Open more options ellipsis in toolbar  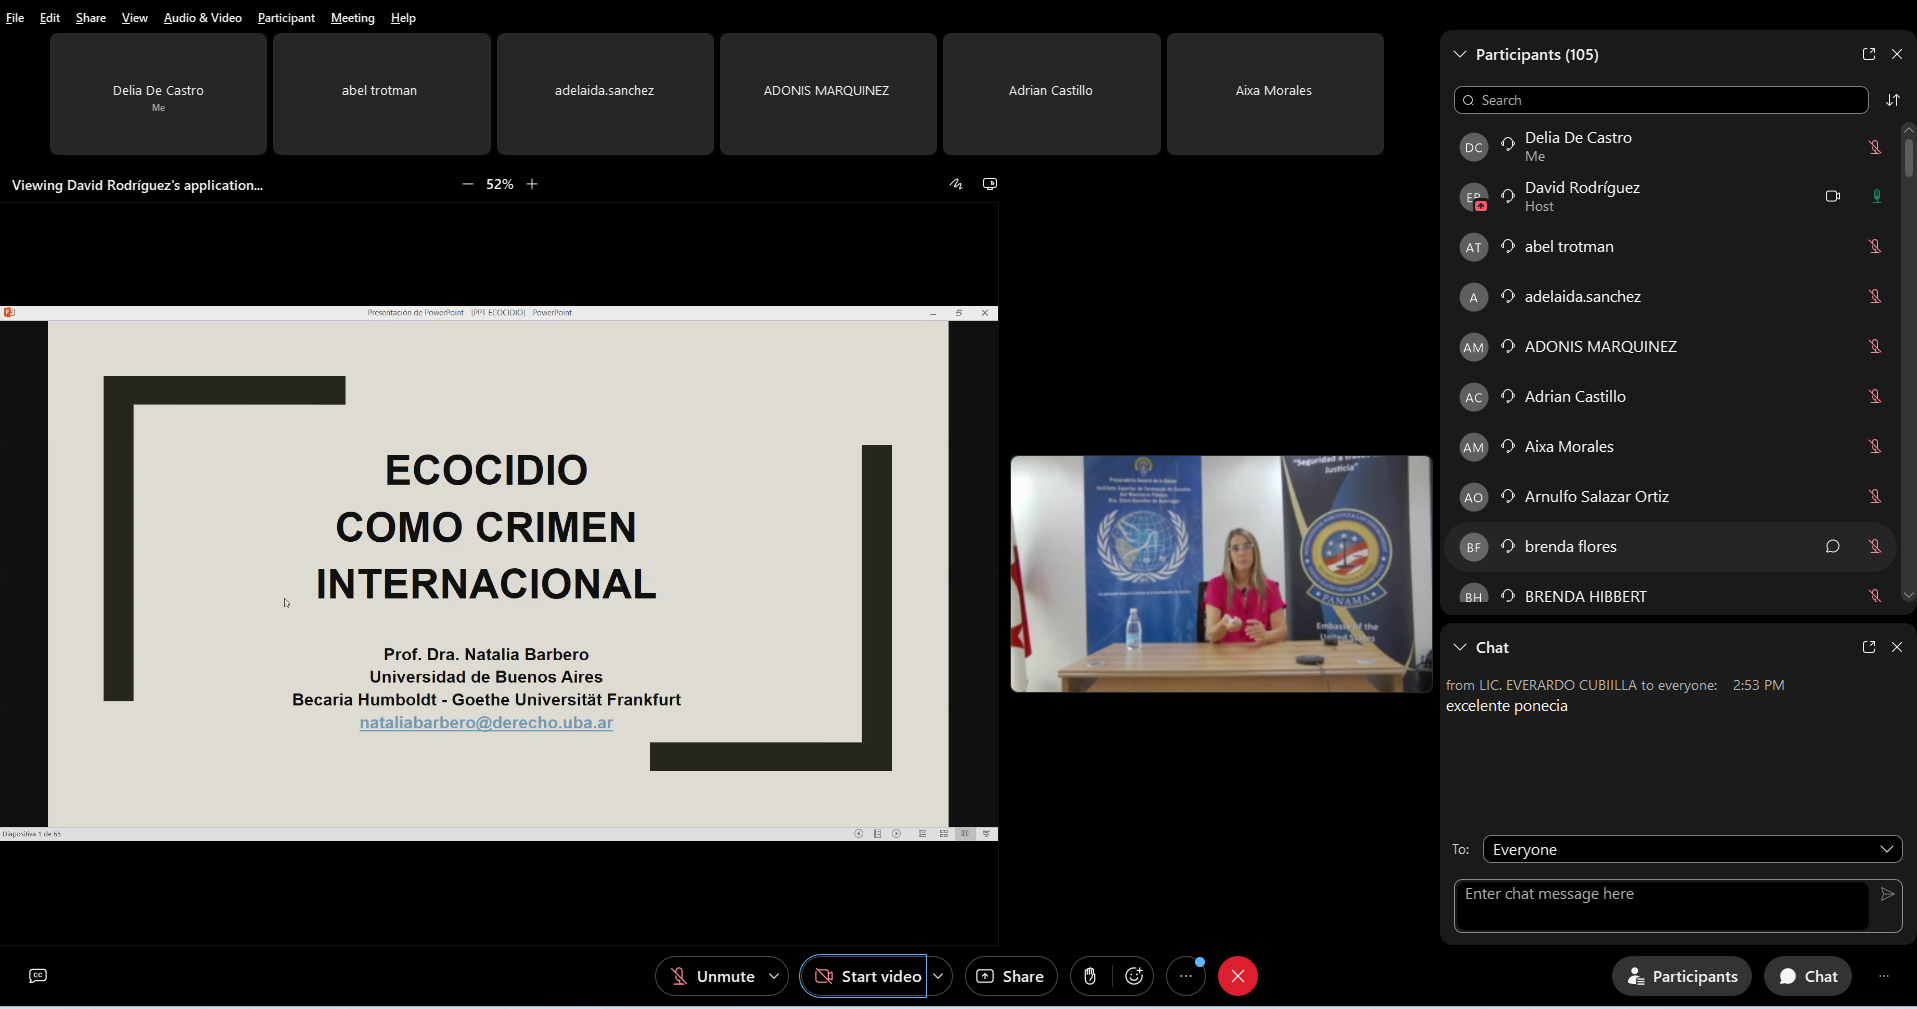1186,976
